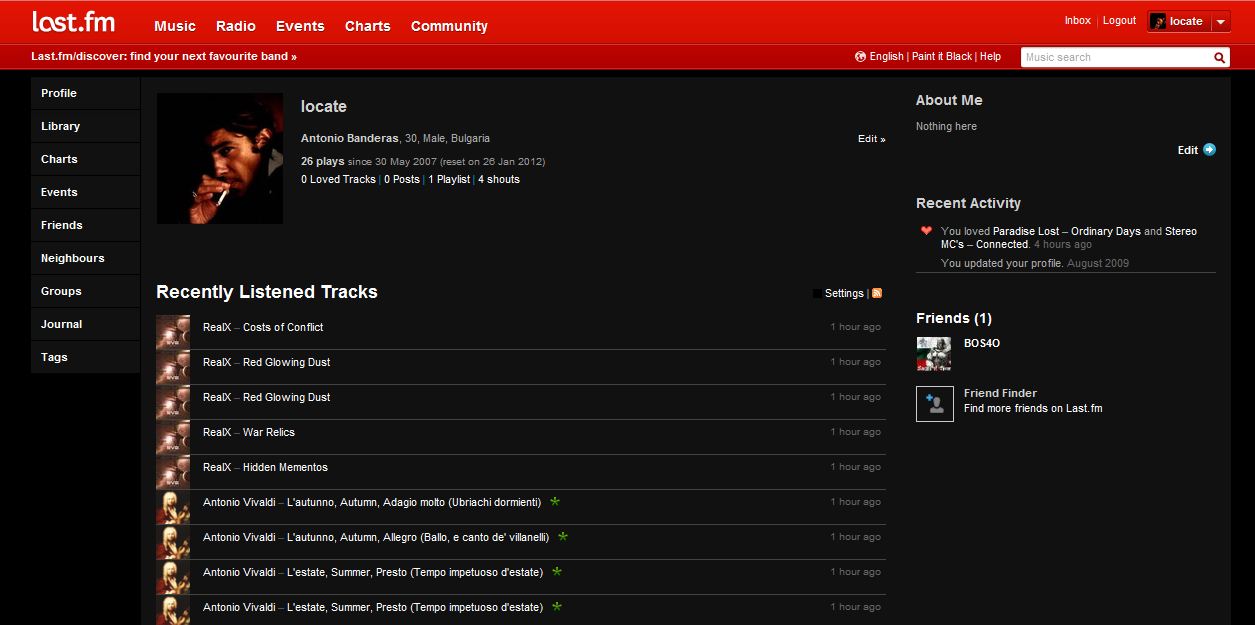Select Tags in the sidebar
The image size is (1255, 625).
tap(86, 357)
